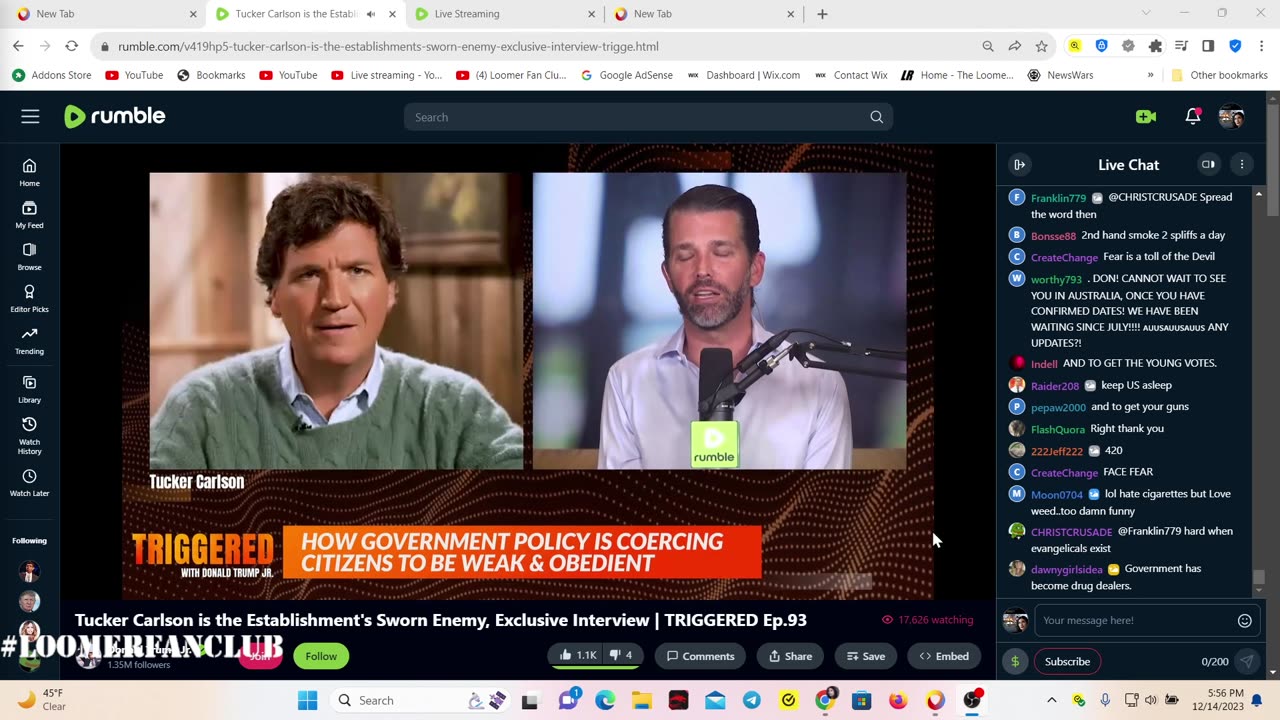Open Comments section
The height and width of the screenshot is (720, 1280).
click(x=701, y=656)
